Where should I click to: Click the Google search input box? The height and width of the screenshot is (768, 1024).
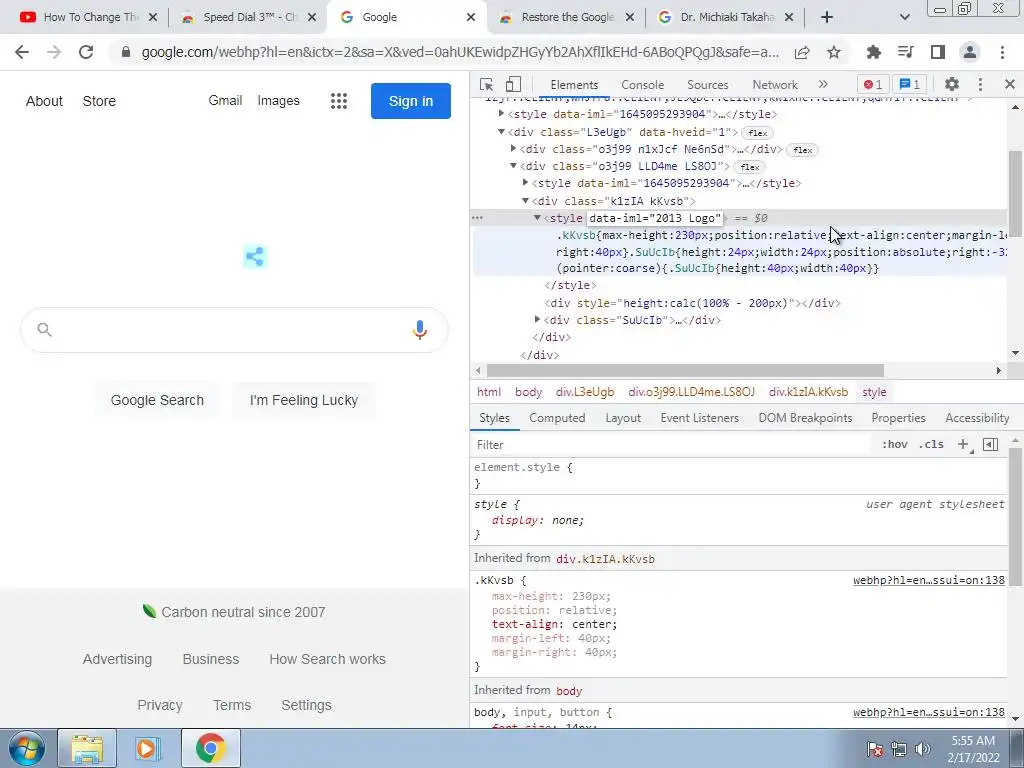[234, 330]
